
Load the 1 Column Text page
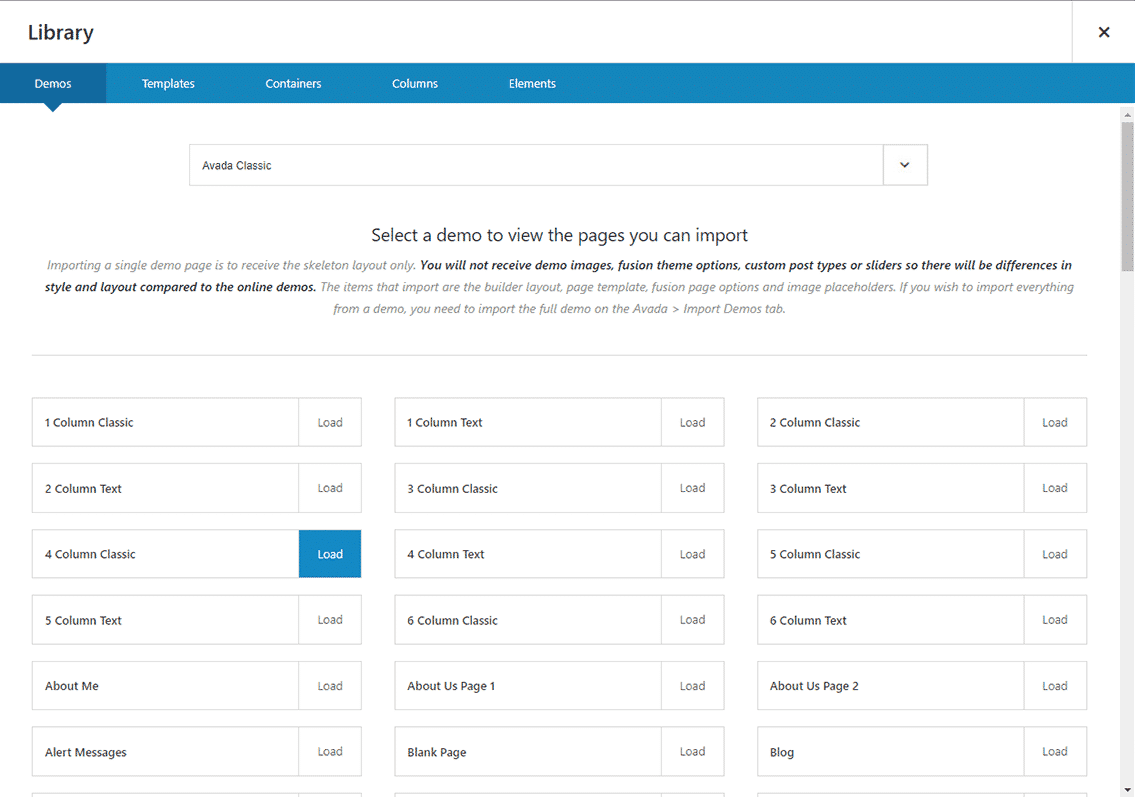692,422
